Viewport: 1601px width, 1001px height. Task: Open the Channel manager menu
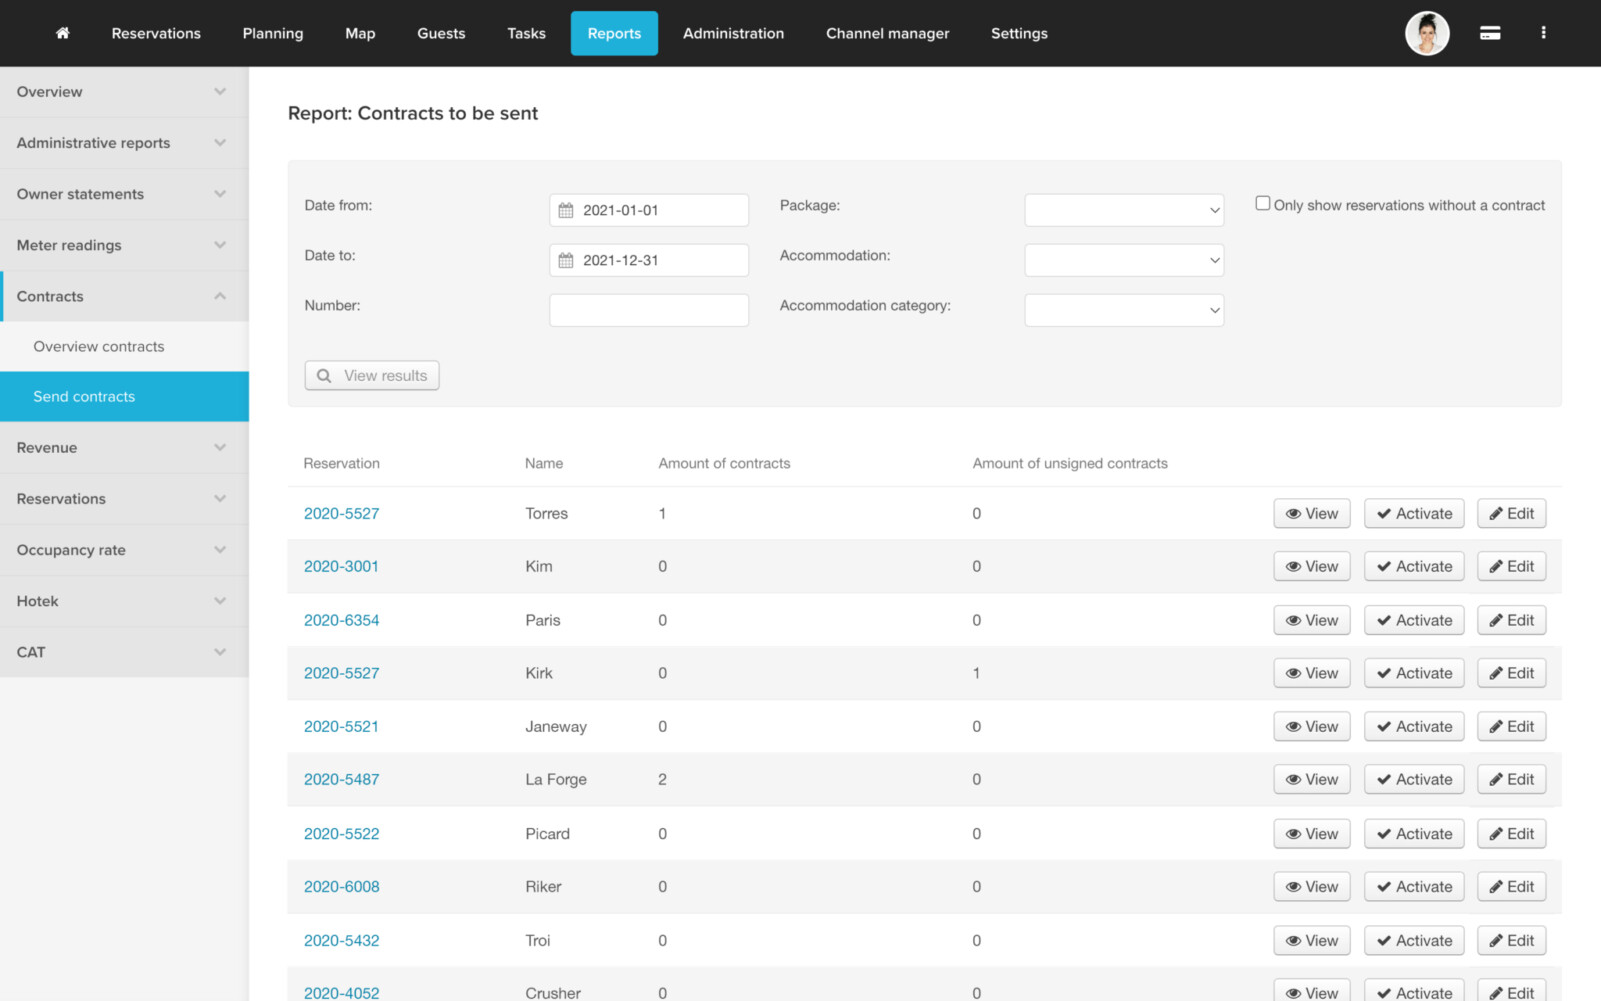[887, 33]
